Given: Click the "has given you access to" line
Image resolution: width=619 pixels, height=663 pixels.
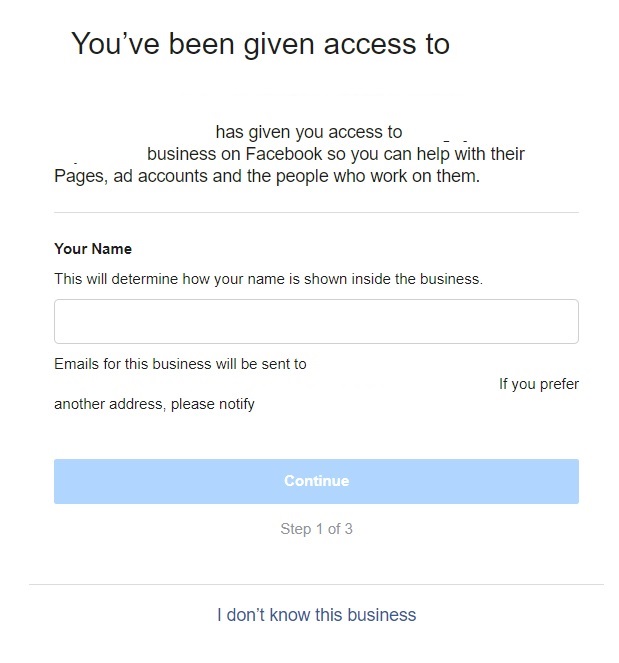Looking at the screenshot, I should coord(309,132).
